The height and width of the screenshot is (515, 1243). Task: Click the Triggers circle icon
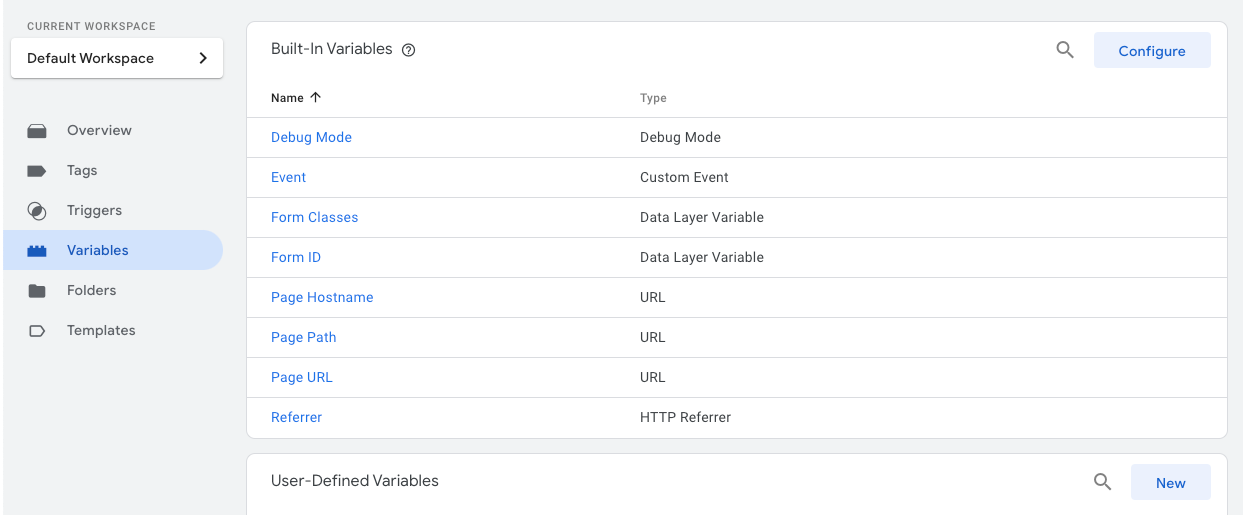click(x=37, y=211)
